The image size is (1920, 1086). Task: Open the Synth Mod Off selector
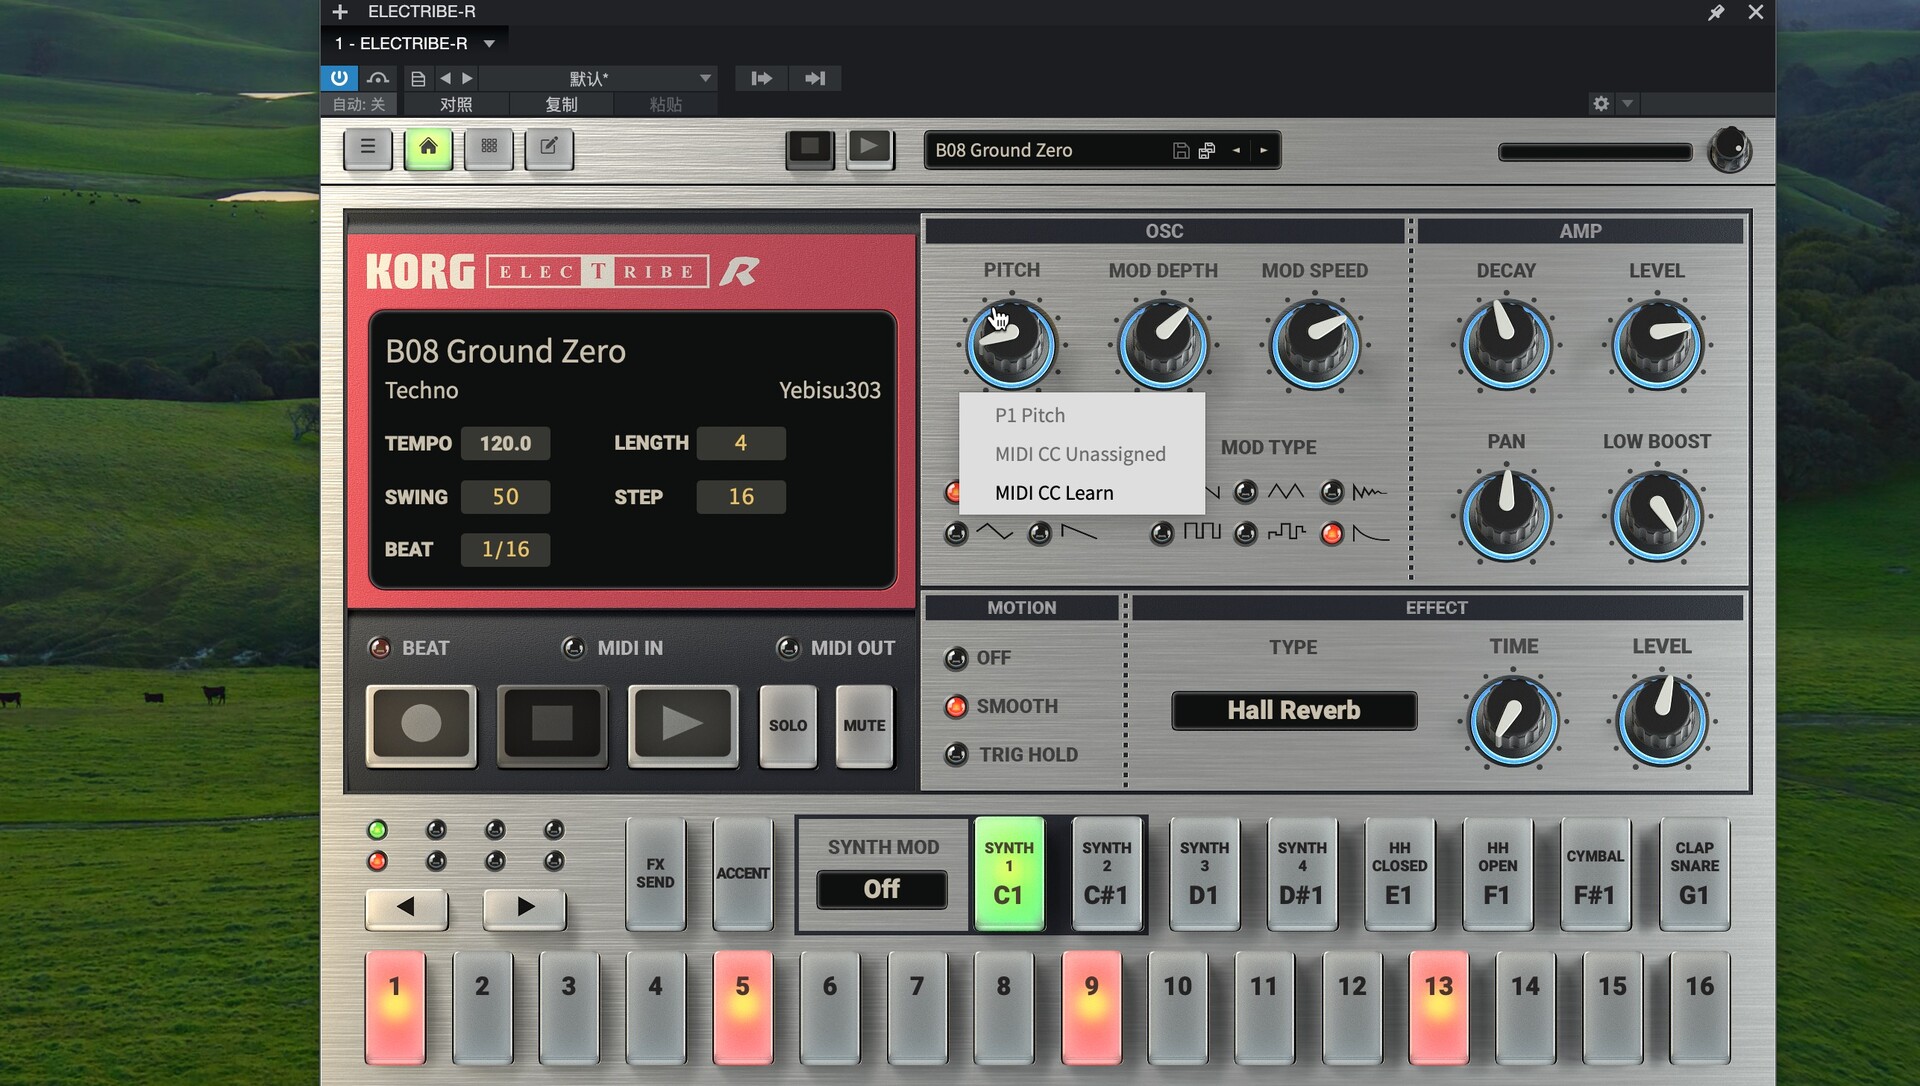point(882,889)
